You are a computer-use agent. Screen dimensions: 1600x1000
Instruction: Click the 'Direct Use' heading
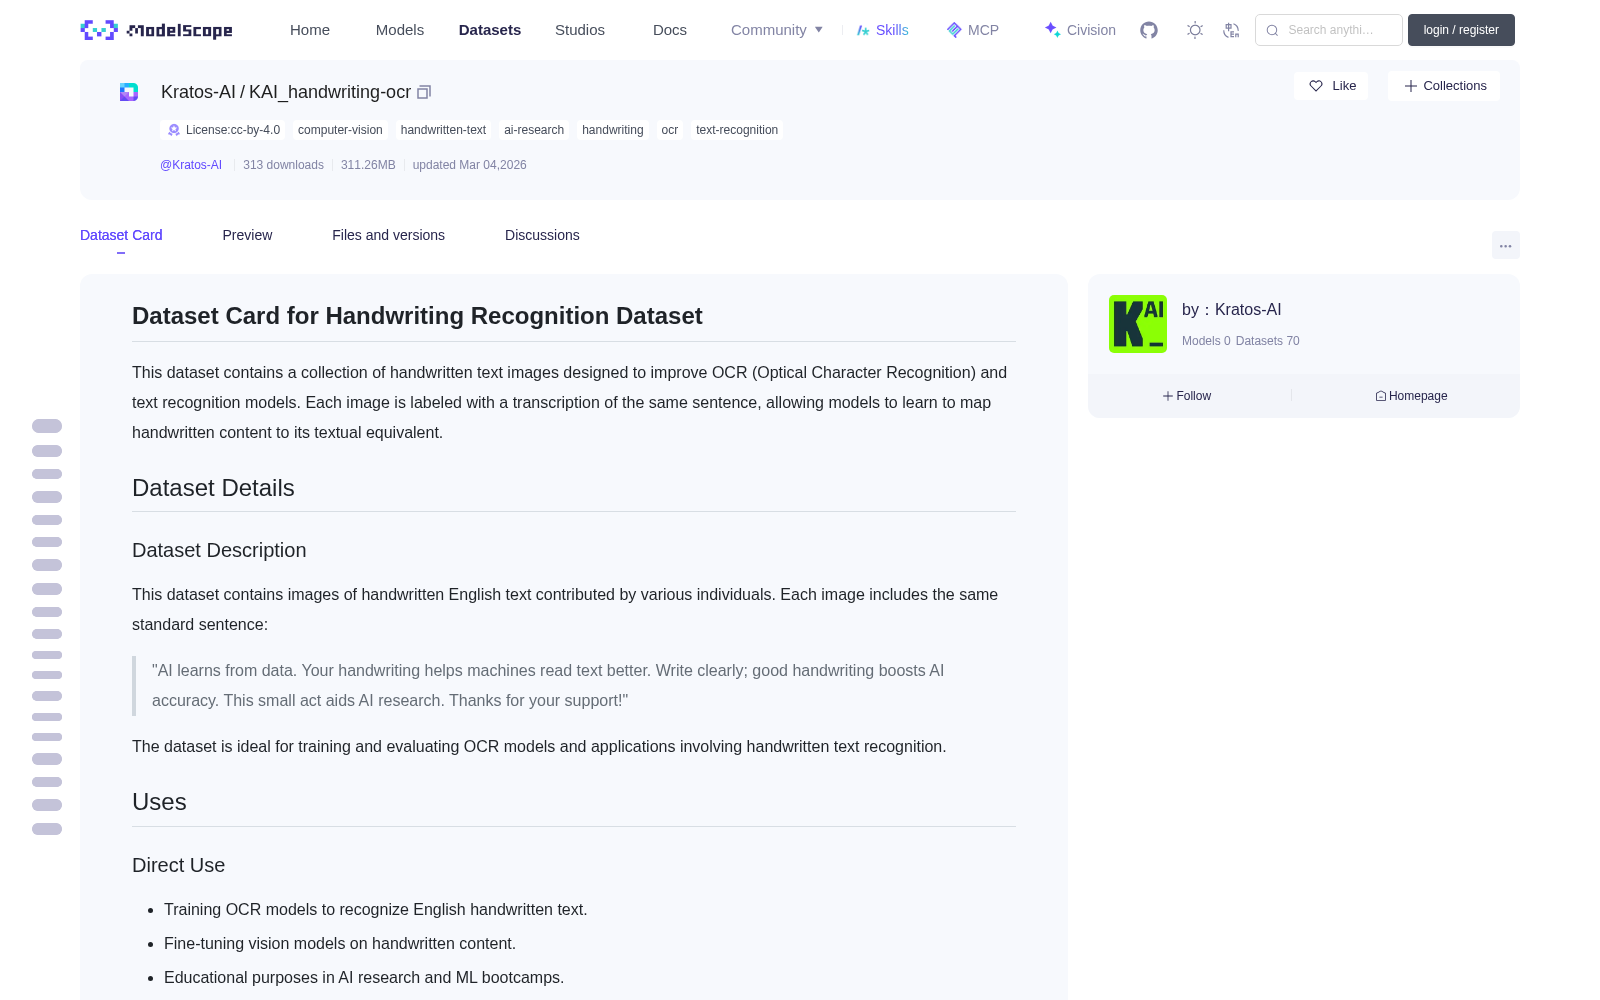(x=178, y=865)
